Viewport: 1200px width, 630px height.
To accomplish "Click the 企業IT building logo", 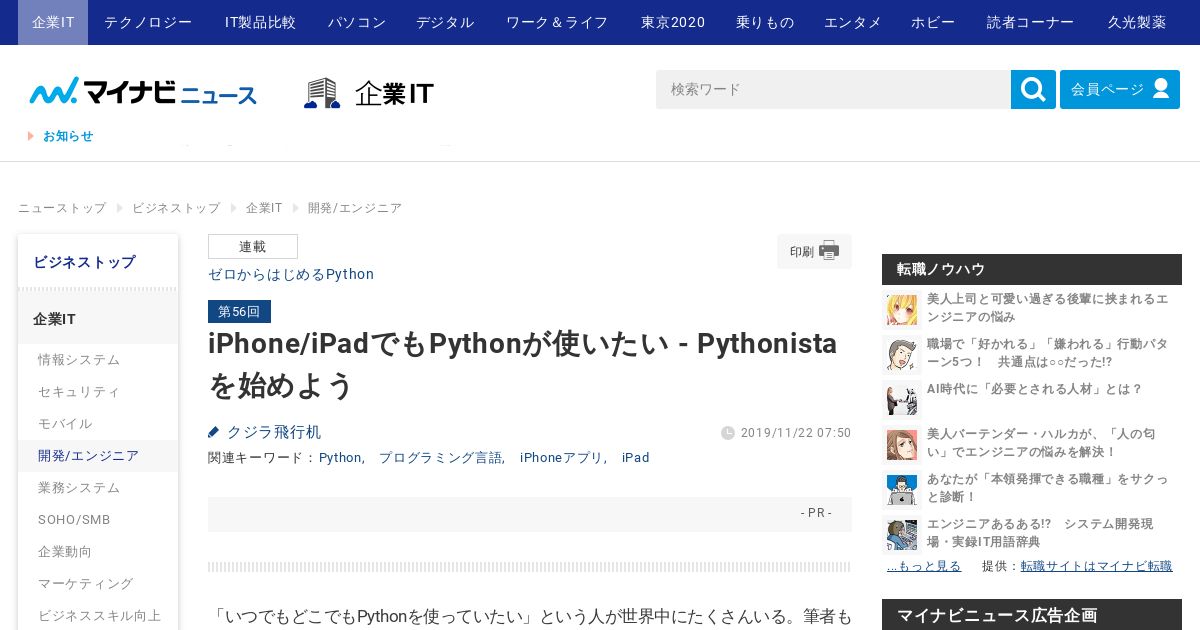I will click(369, 93).
